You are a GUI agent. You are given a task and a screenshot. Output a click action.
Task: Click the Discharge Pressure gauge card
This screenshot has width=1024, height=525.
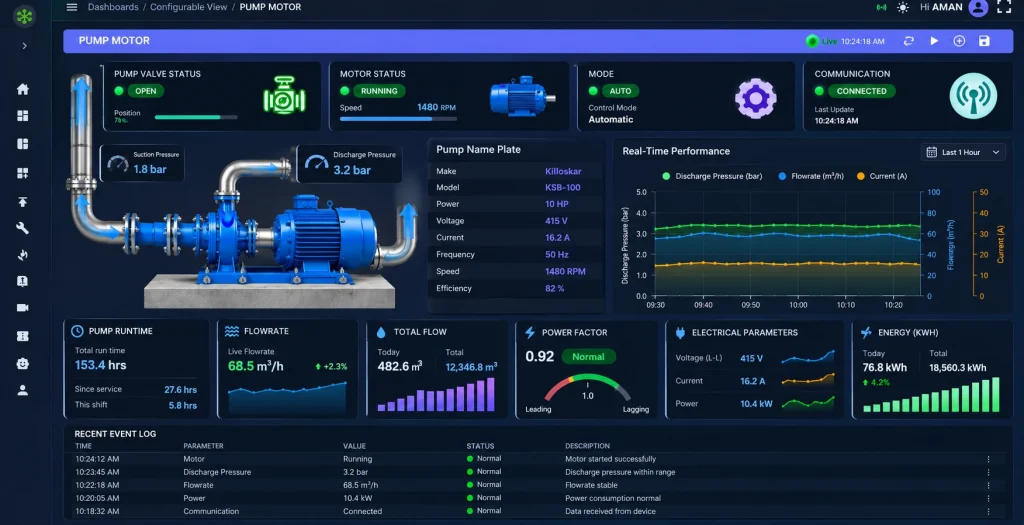click(x=349, y=164)
